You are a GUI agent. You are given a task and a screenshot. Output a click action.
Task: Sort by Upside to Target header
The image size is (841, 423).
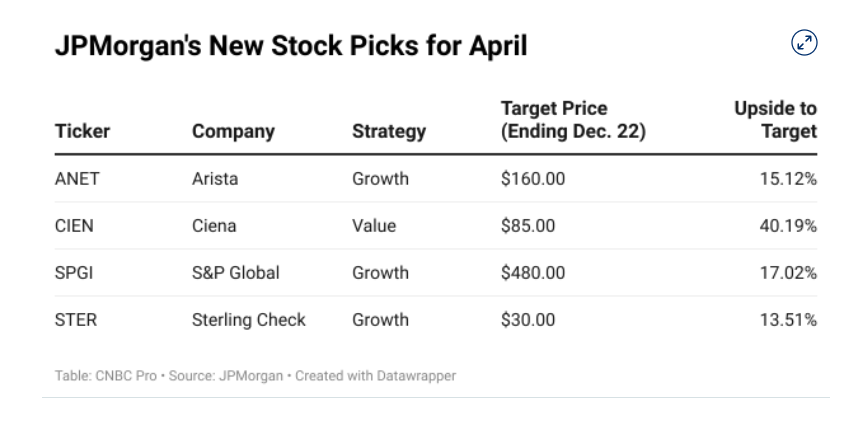point(776,120)
